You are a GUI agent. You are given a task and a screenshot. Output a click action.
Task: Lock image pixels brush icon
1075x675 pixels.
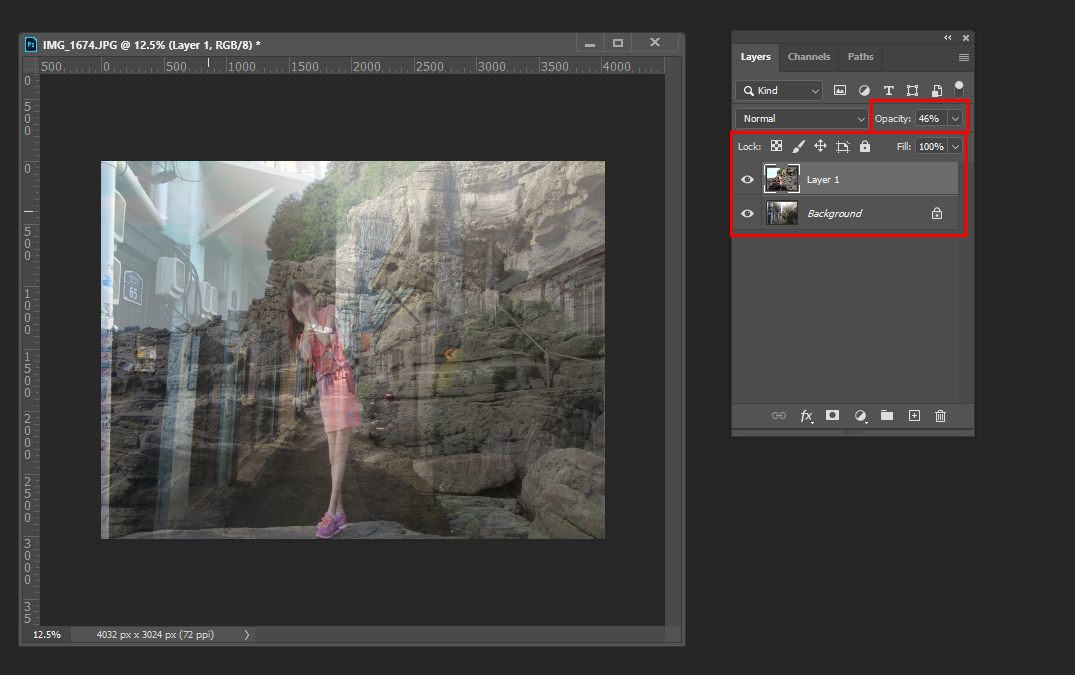click(x=798, y=146)
